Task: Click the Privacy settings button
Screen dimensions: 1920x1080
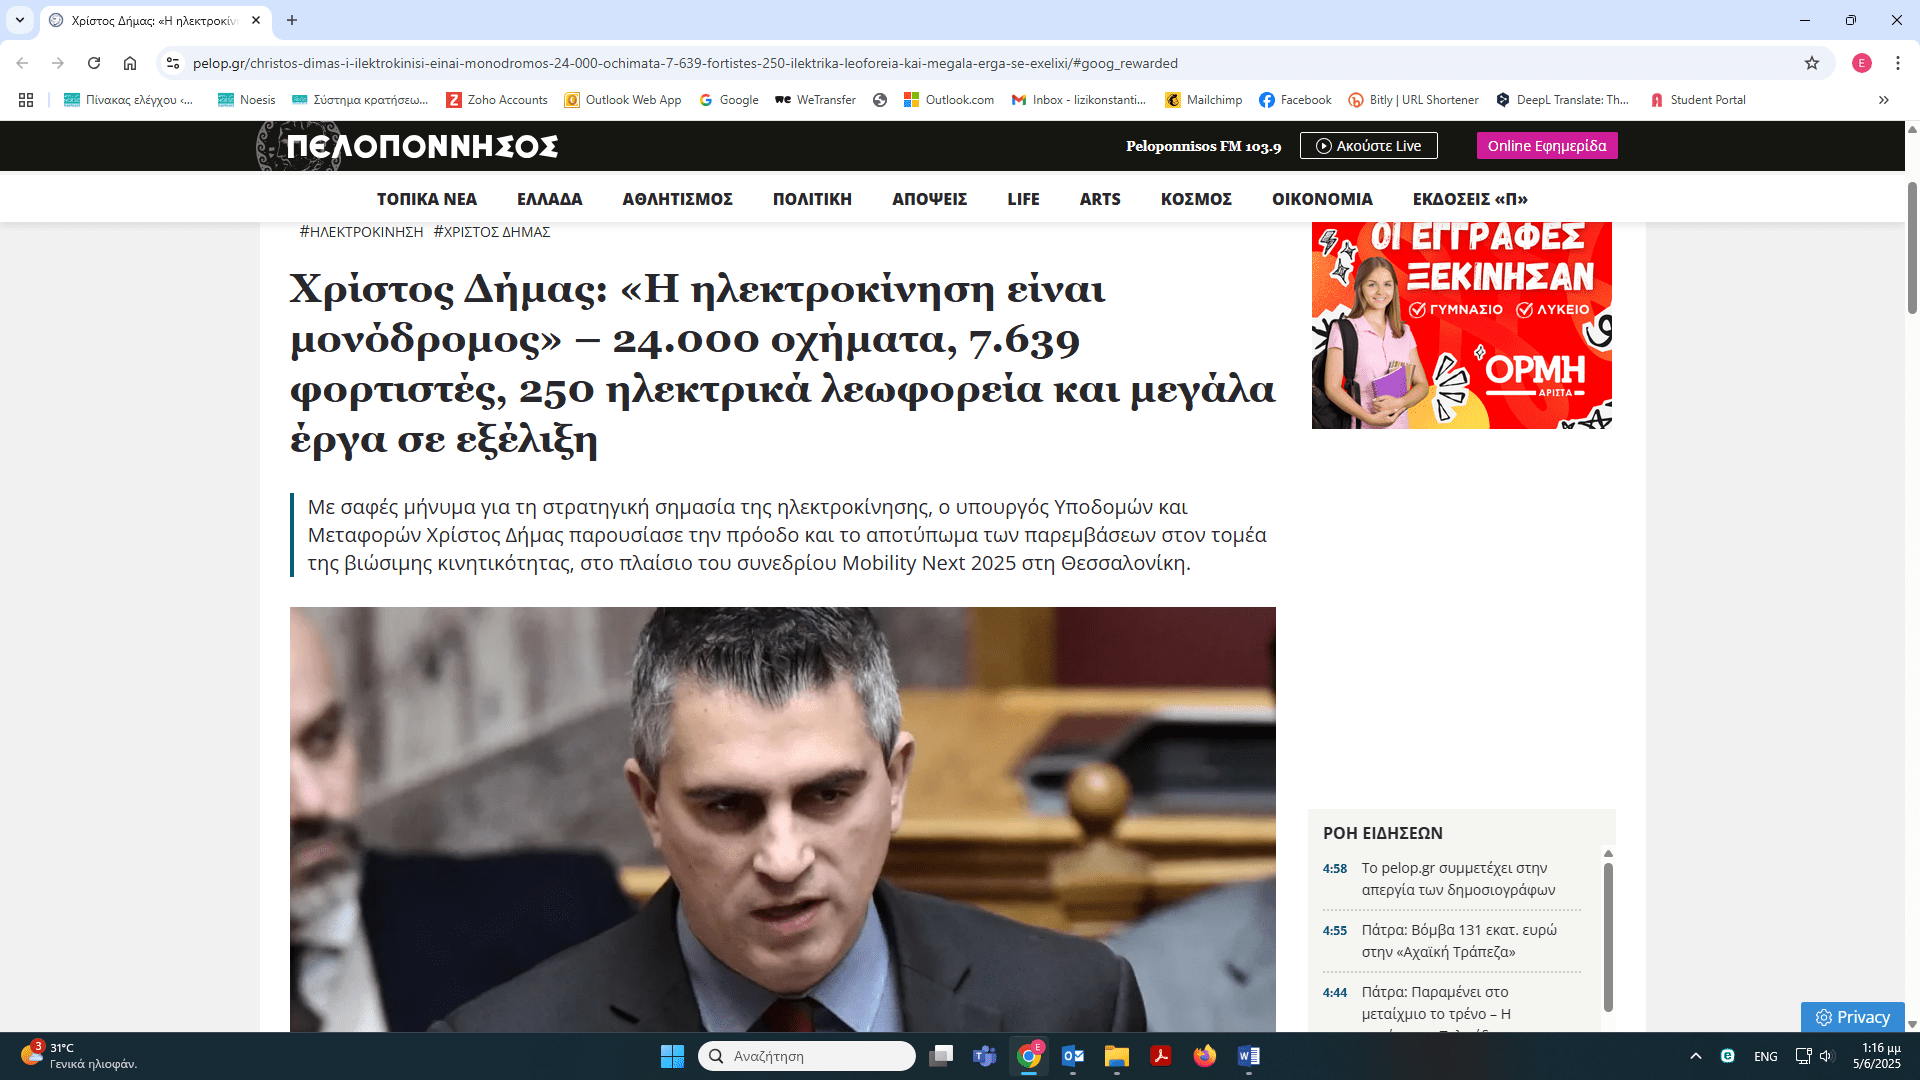Action: [1852, 1017]
